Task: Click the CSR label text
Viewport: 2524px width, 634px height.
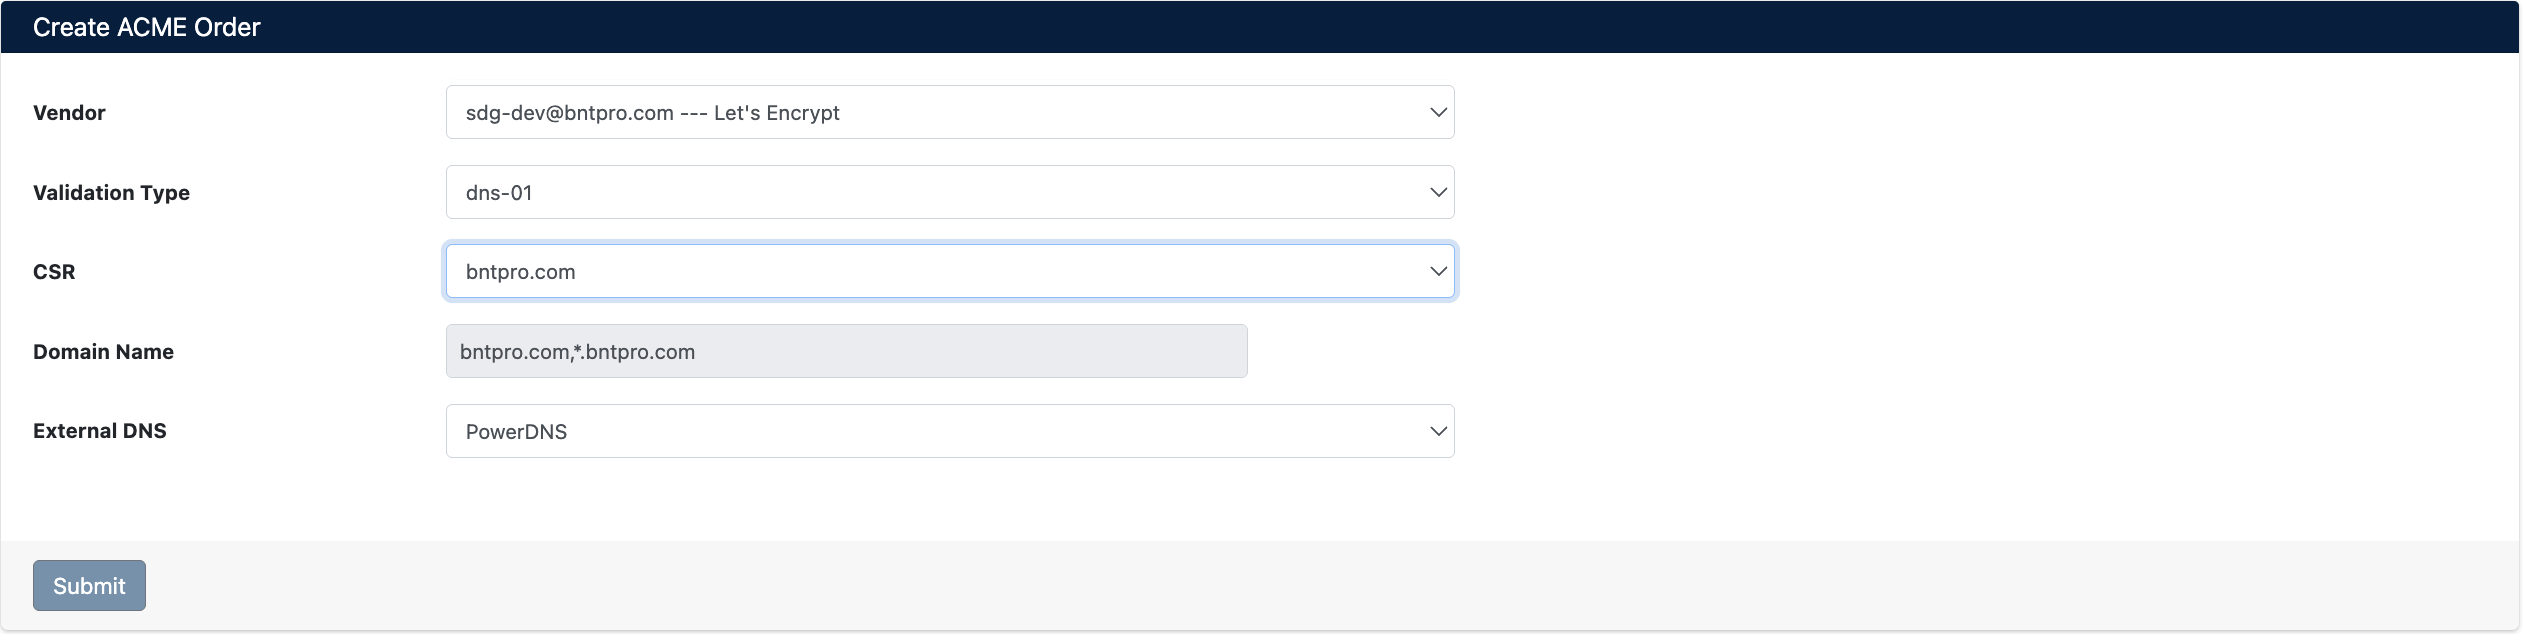Action: tap(54, 271)
